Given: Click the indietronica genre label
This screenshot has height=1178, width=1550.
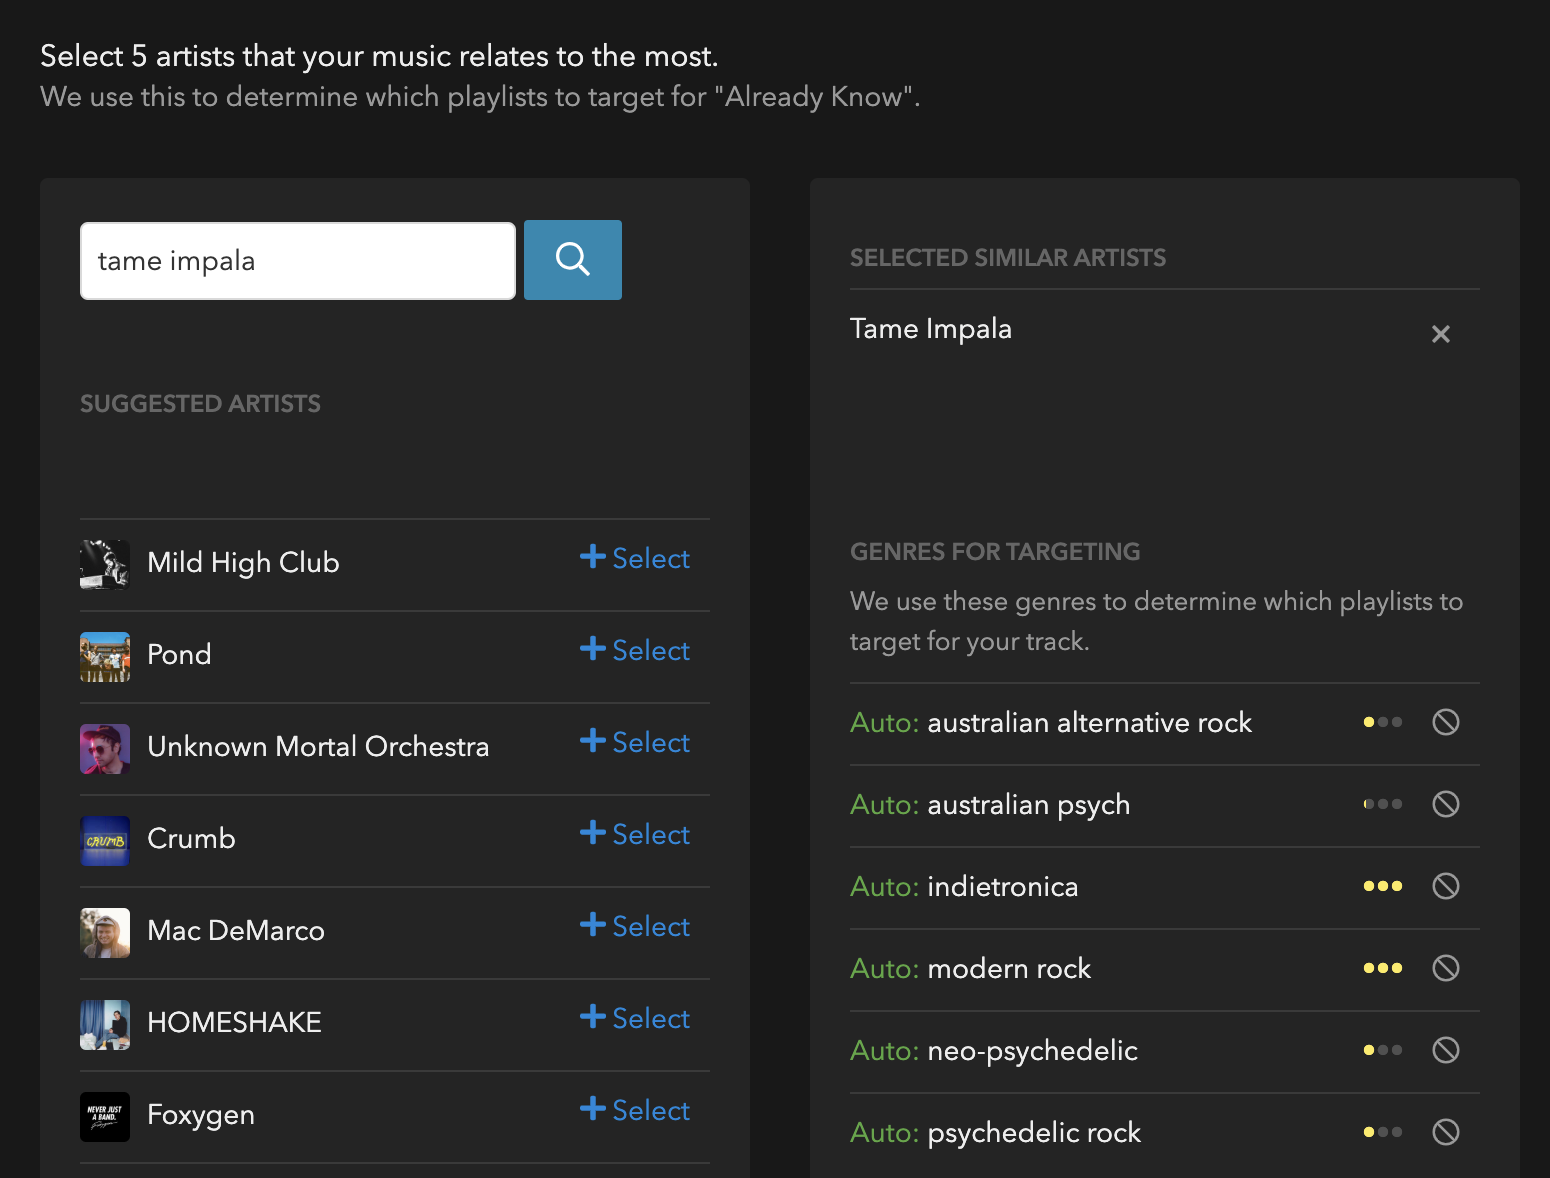Looking at the screenshot, I should 1003,886.
